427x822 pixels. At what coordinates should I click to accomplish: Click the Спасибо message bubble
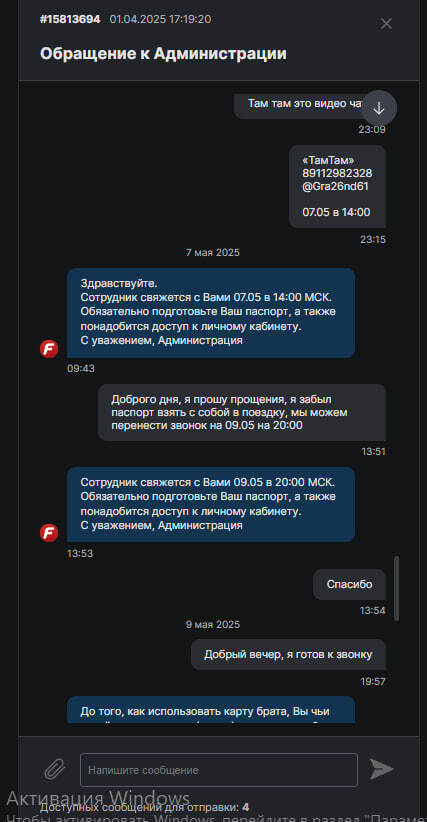[x=349, y=585]
